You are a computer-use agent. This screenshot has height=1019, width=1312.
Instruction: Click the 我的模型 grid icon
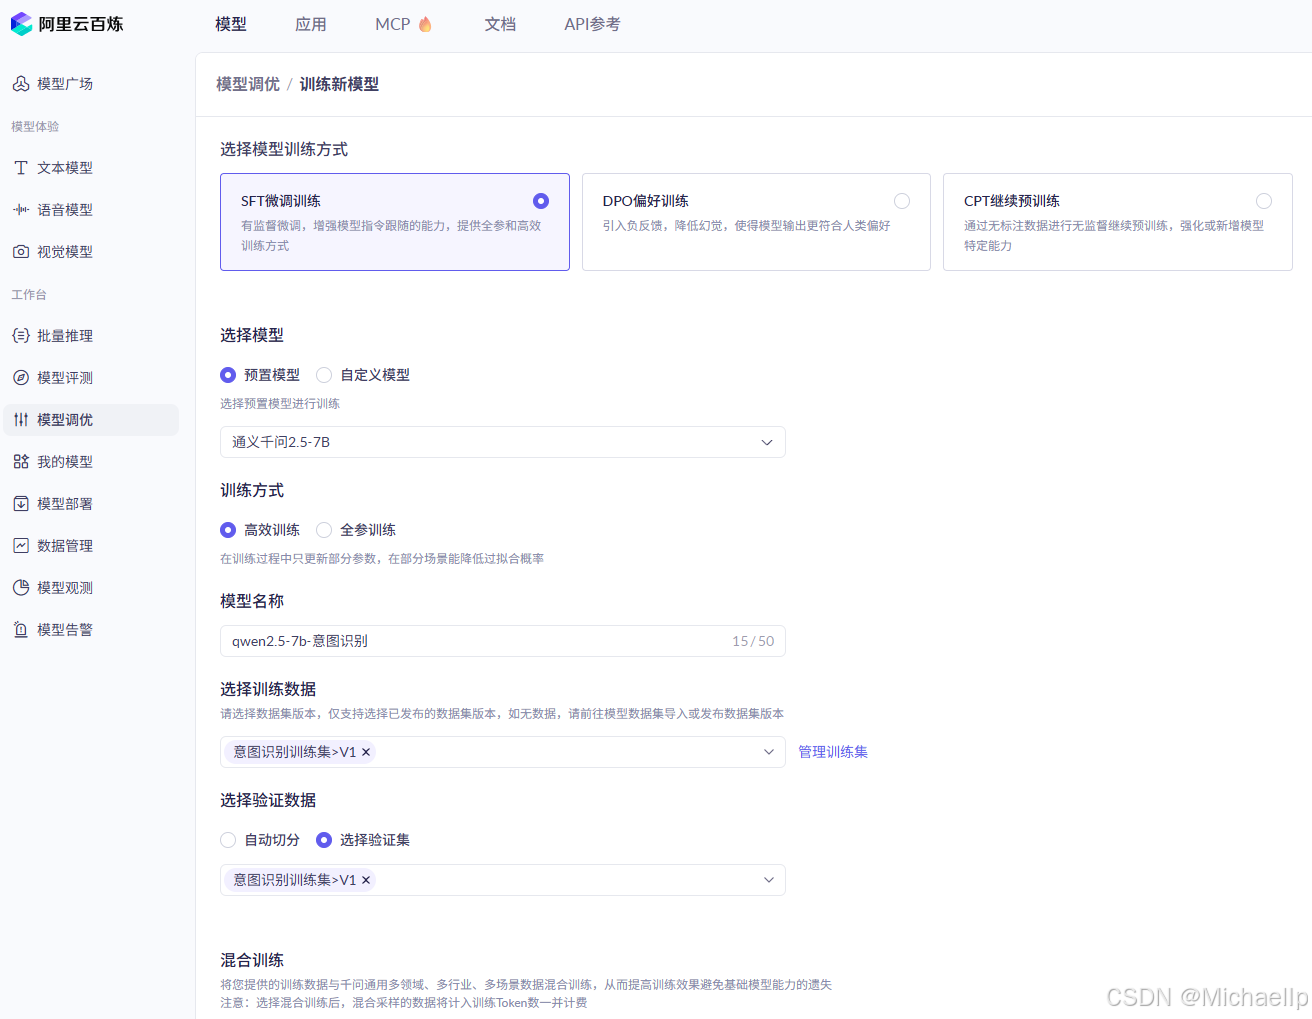[x=21, y=462]
